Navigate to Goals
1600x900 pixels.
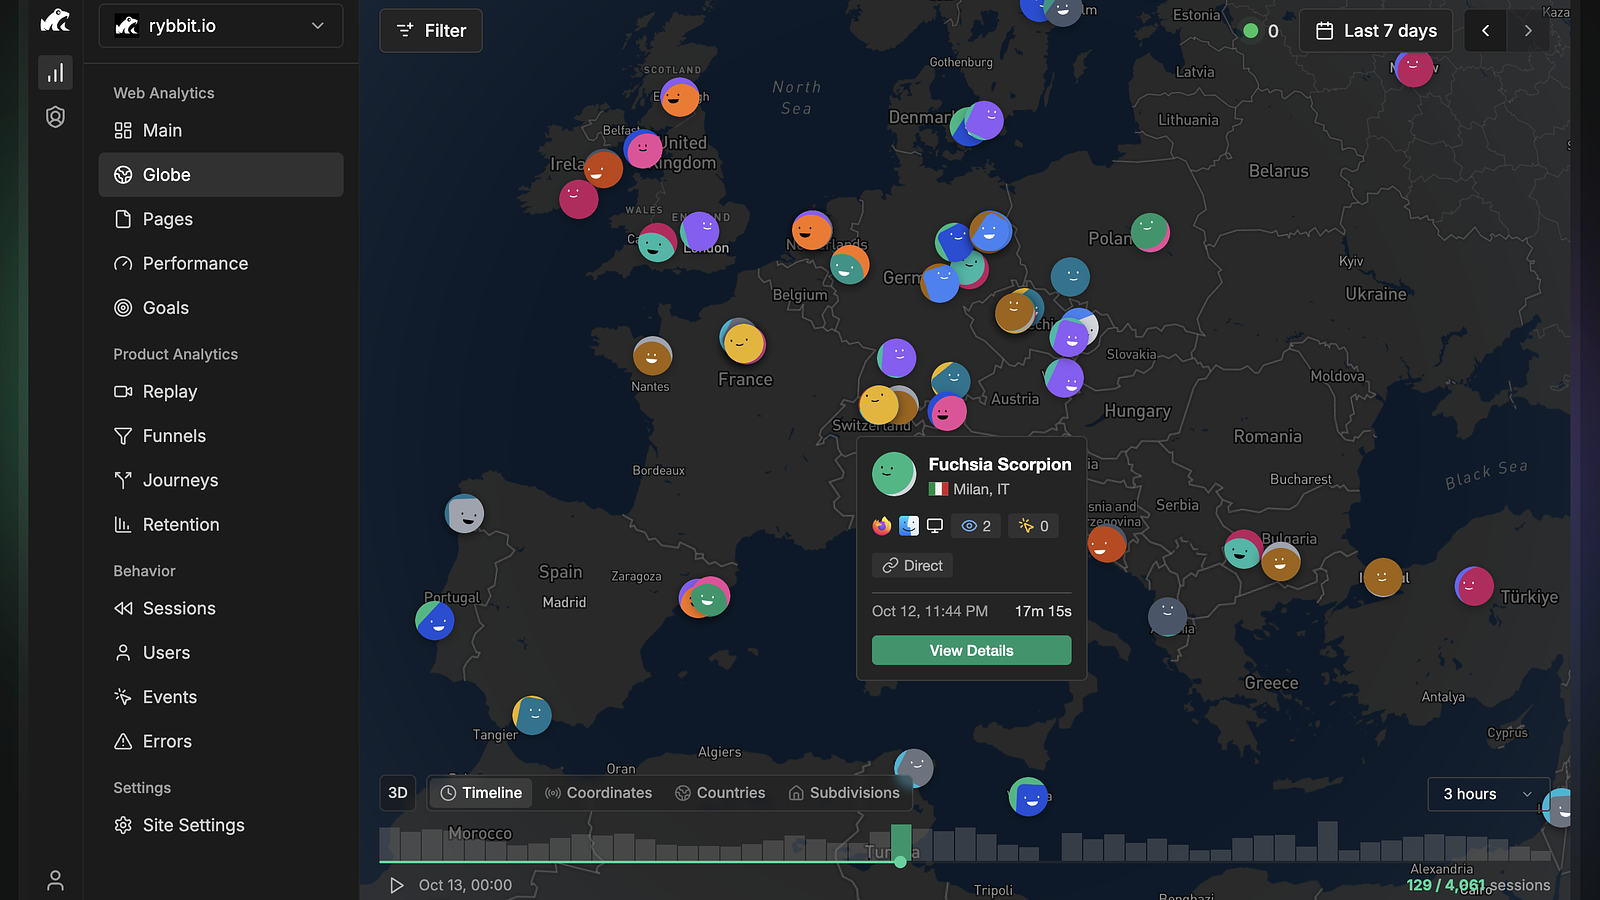[x=221, y=308]
